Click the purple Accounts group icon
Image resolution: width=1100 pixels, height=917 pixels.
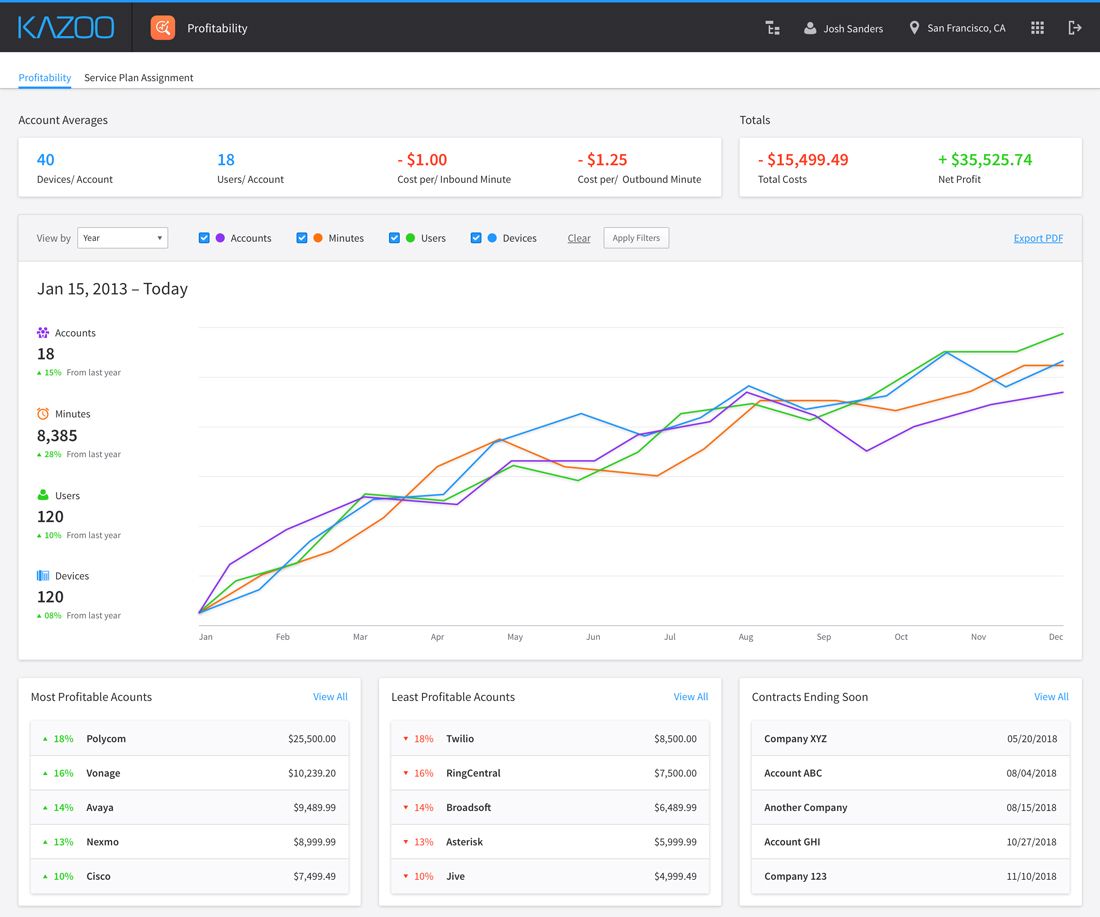pos(43,333)
